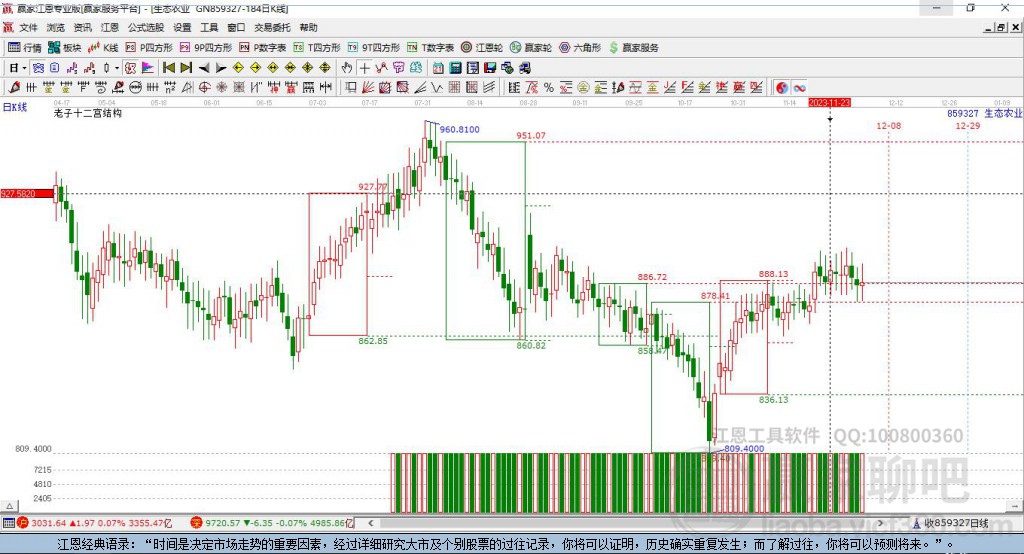Select the V-shaped wave line tool
The height and width of the screenshot is (554, 1024).
pyautogui.click(x=437, y=88)
